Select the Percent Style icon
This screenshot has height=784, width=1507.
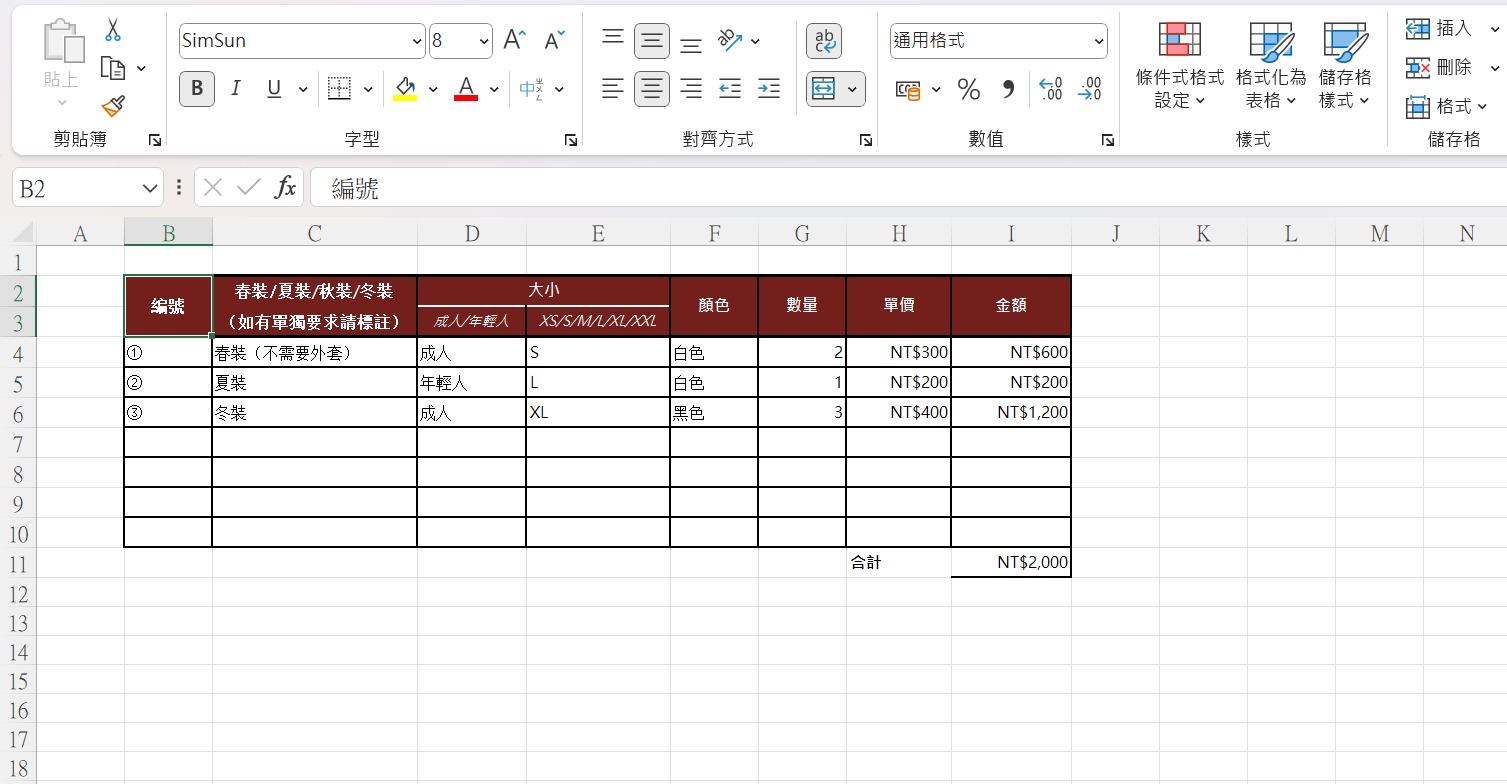click(x=967, y=89)
